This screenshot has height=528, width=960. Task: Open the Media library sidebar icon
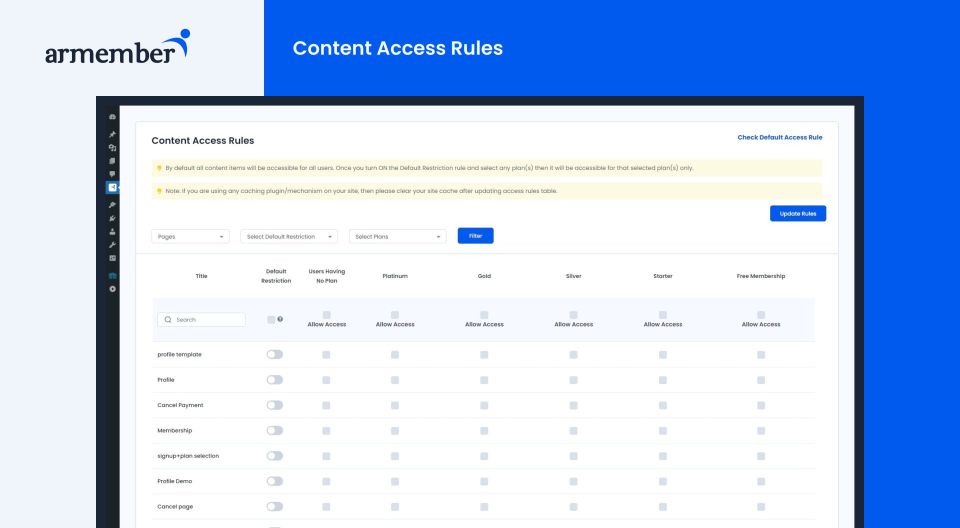coord(113,147)
